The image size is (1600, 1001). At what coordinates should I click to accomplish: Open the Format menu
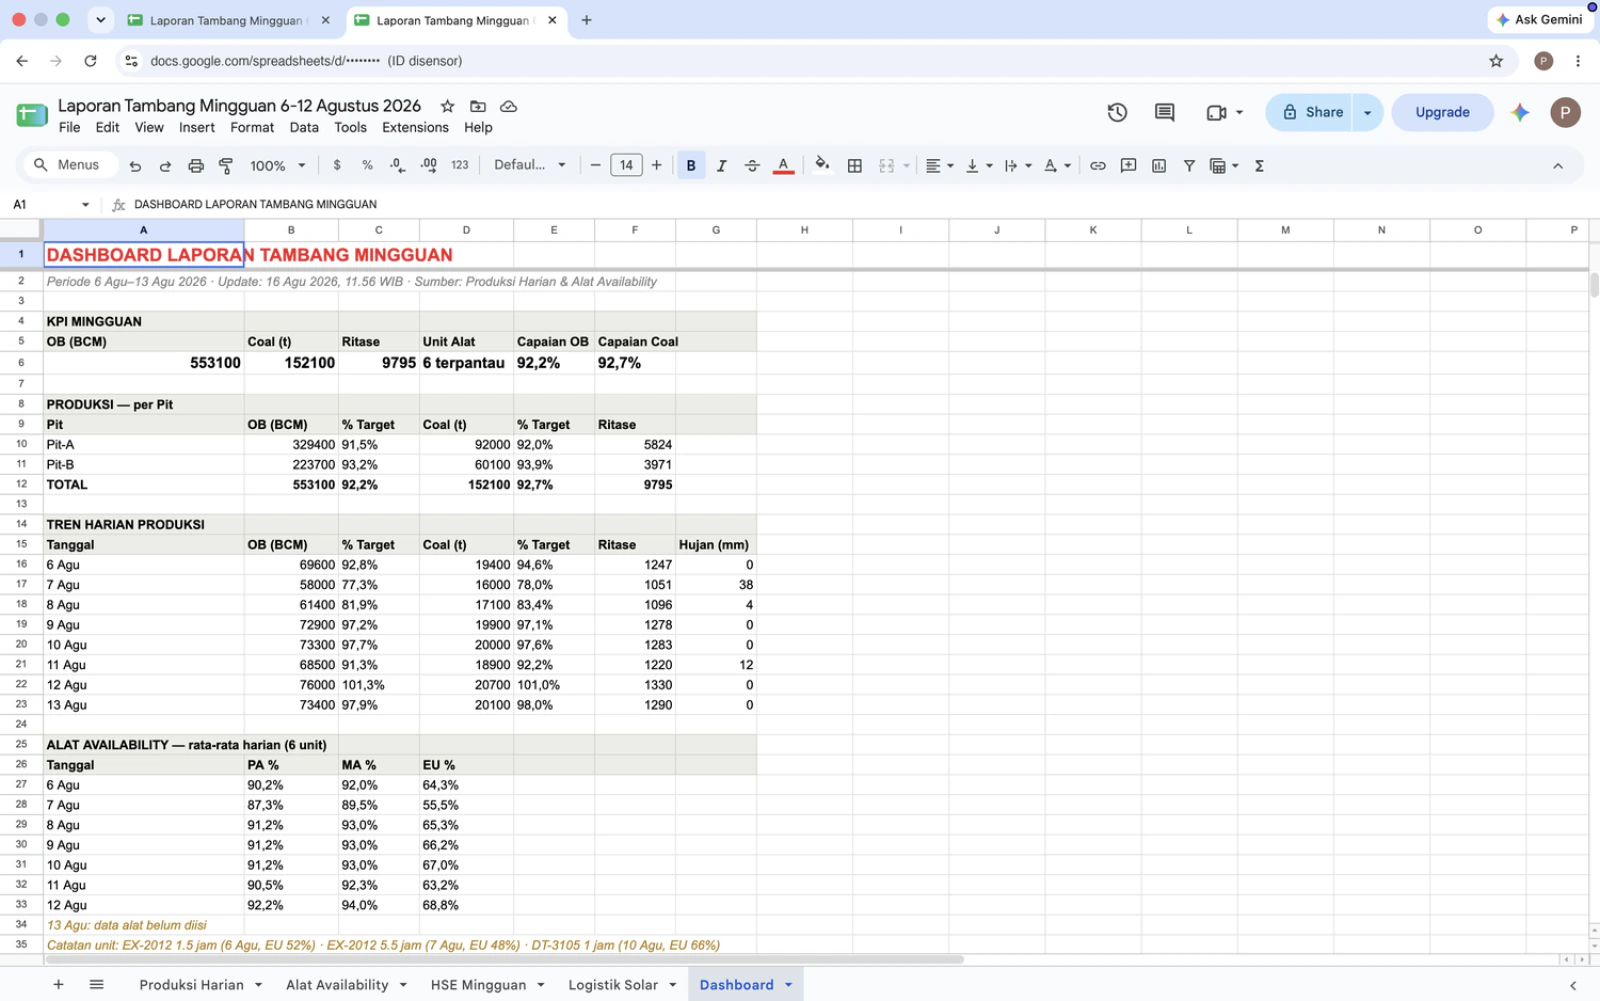coord(252,127)
